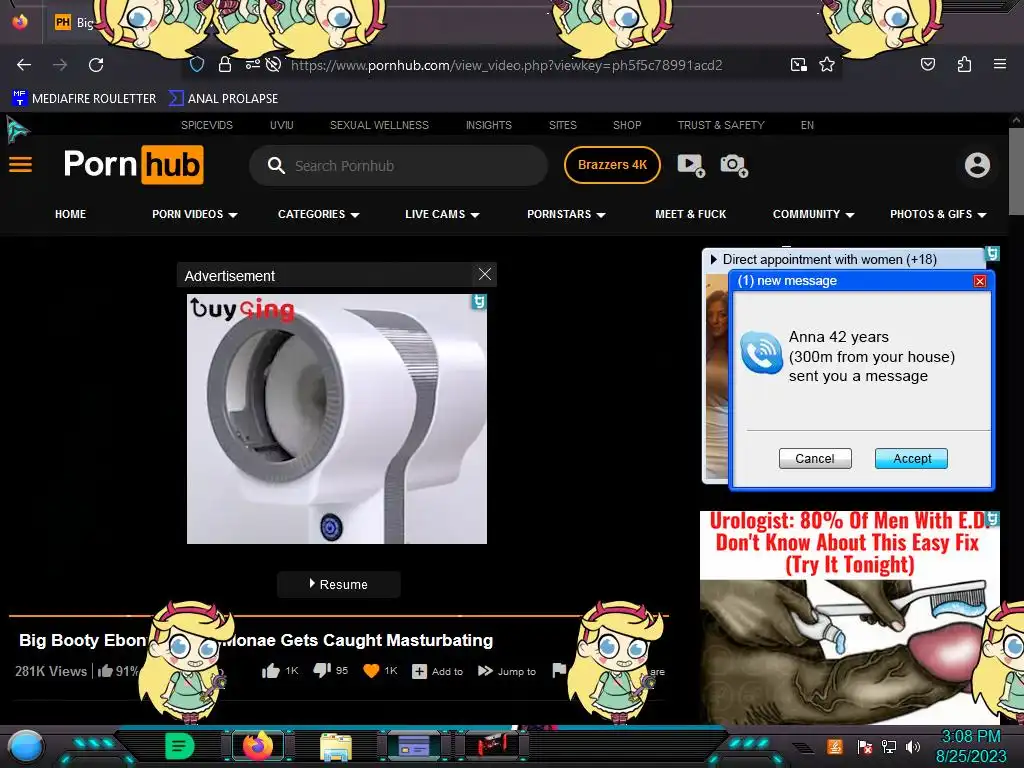
Task: Favorite the video with the heart icon
Action: (x=371, y=671)
